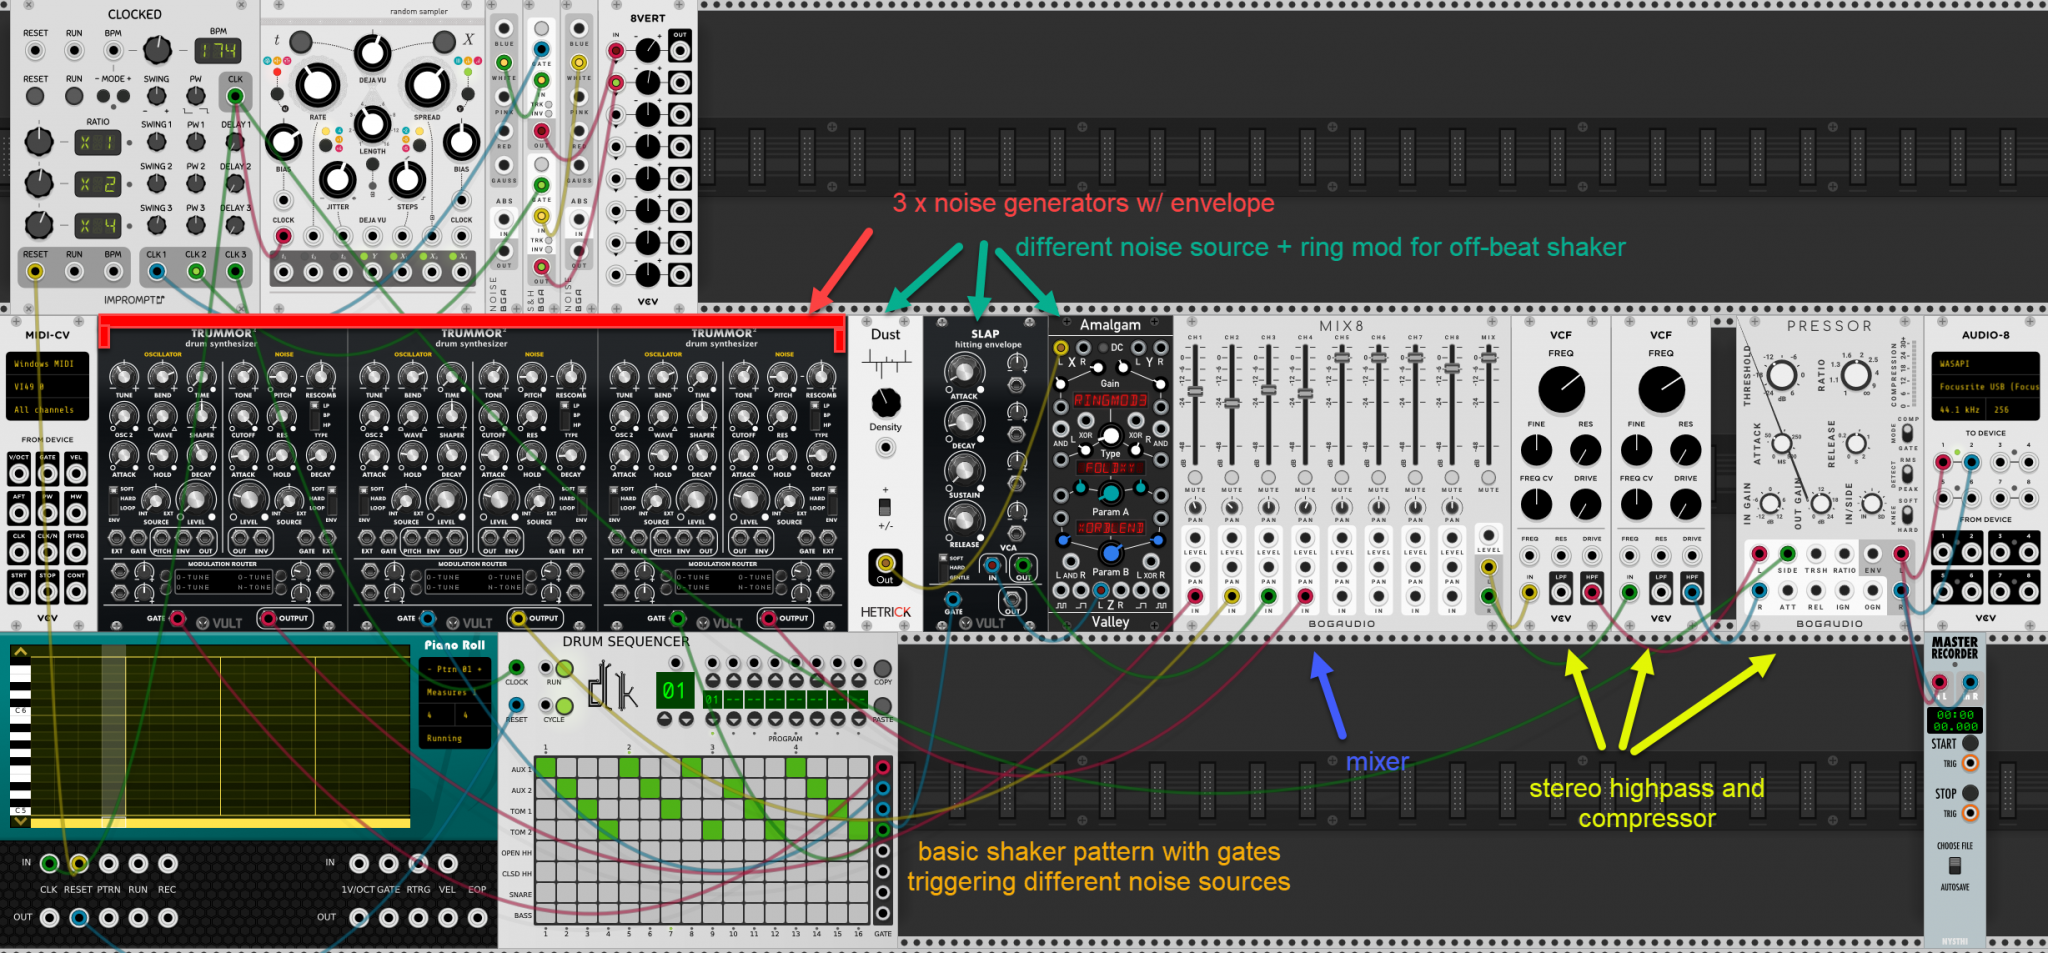Click the SIDE input jack on Pressor

(1788, 554)
